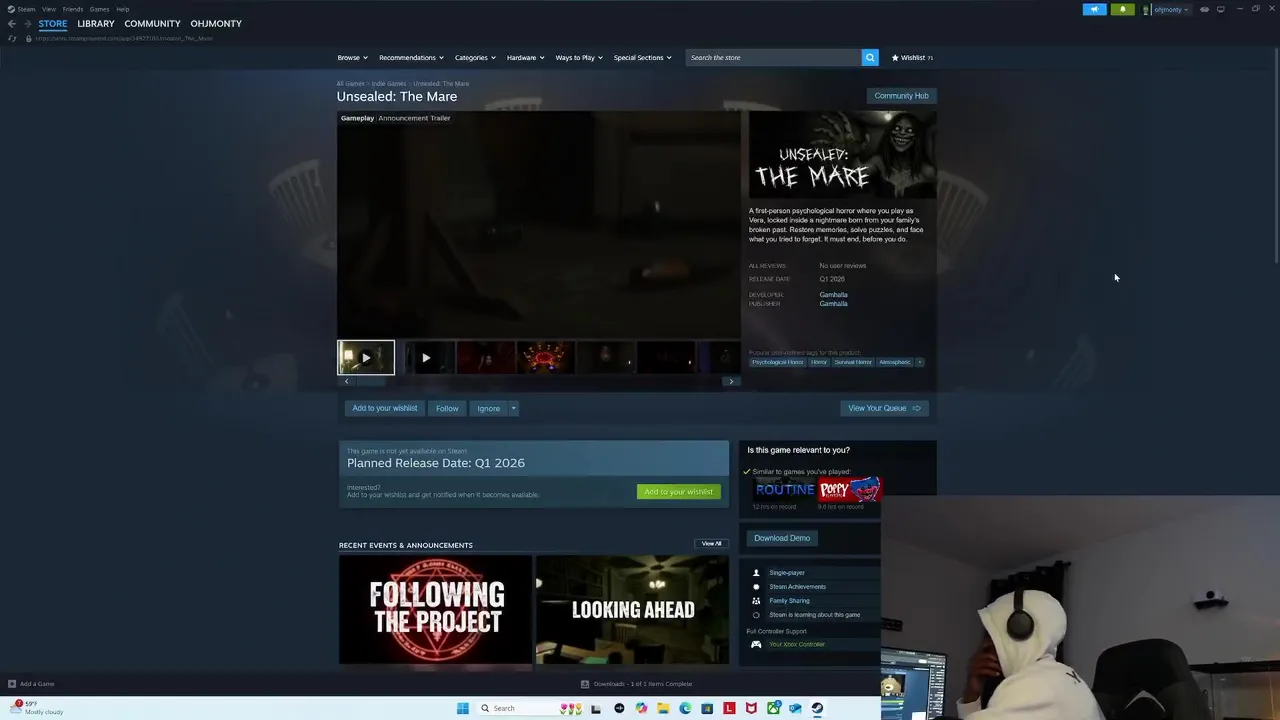Click the Steam icon in the taskbar
This screenshot has width=1280, height=720.
click(817, 708)
